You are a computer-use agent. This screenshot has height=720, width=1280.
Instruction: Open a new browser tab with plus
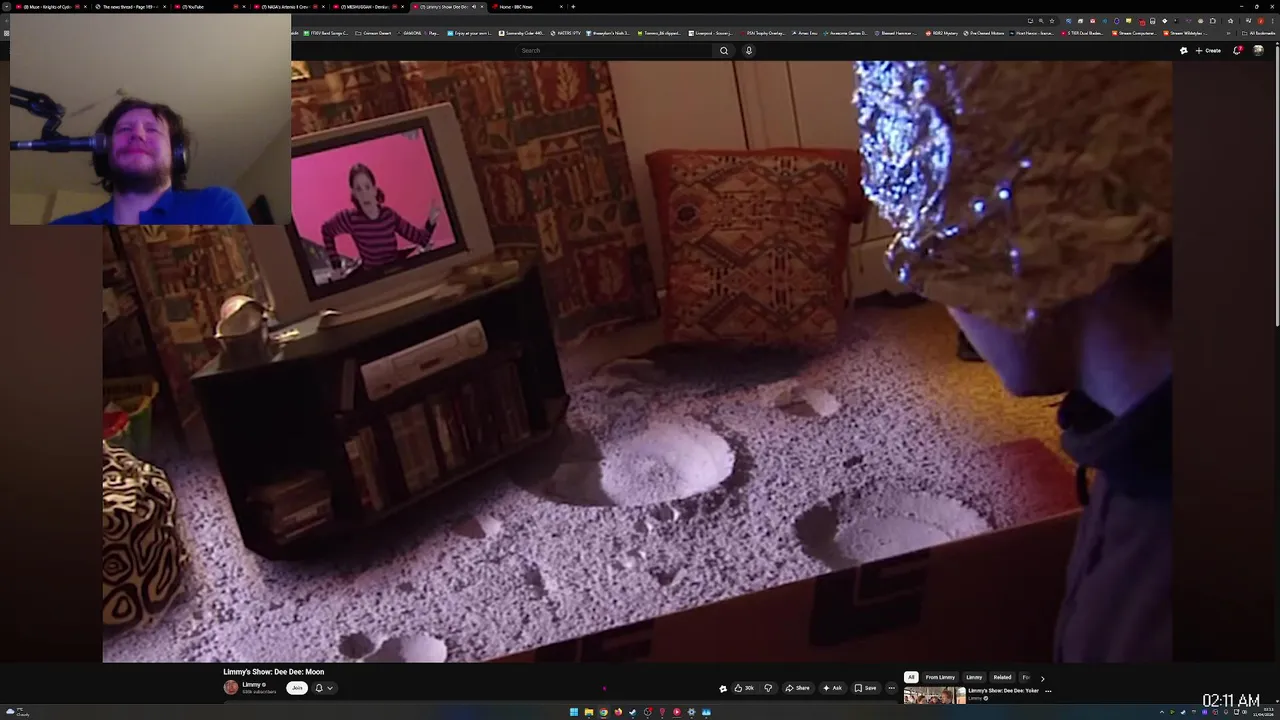573,7
